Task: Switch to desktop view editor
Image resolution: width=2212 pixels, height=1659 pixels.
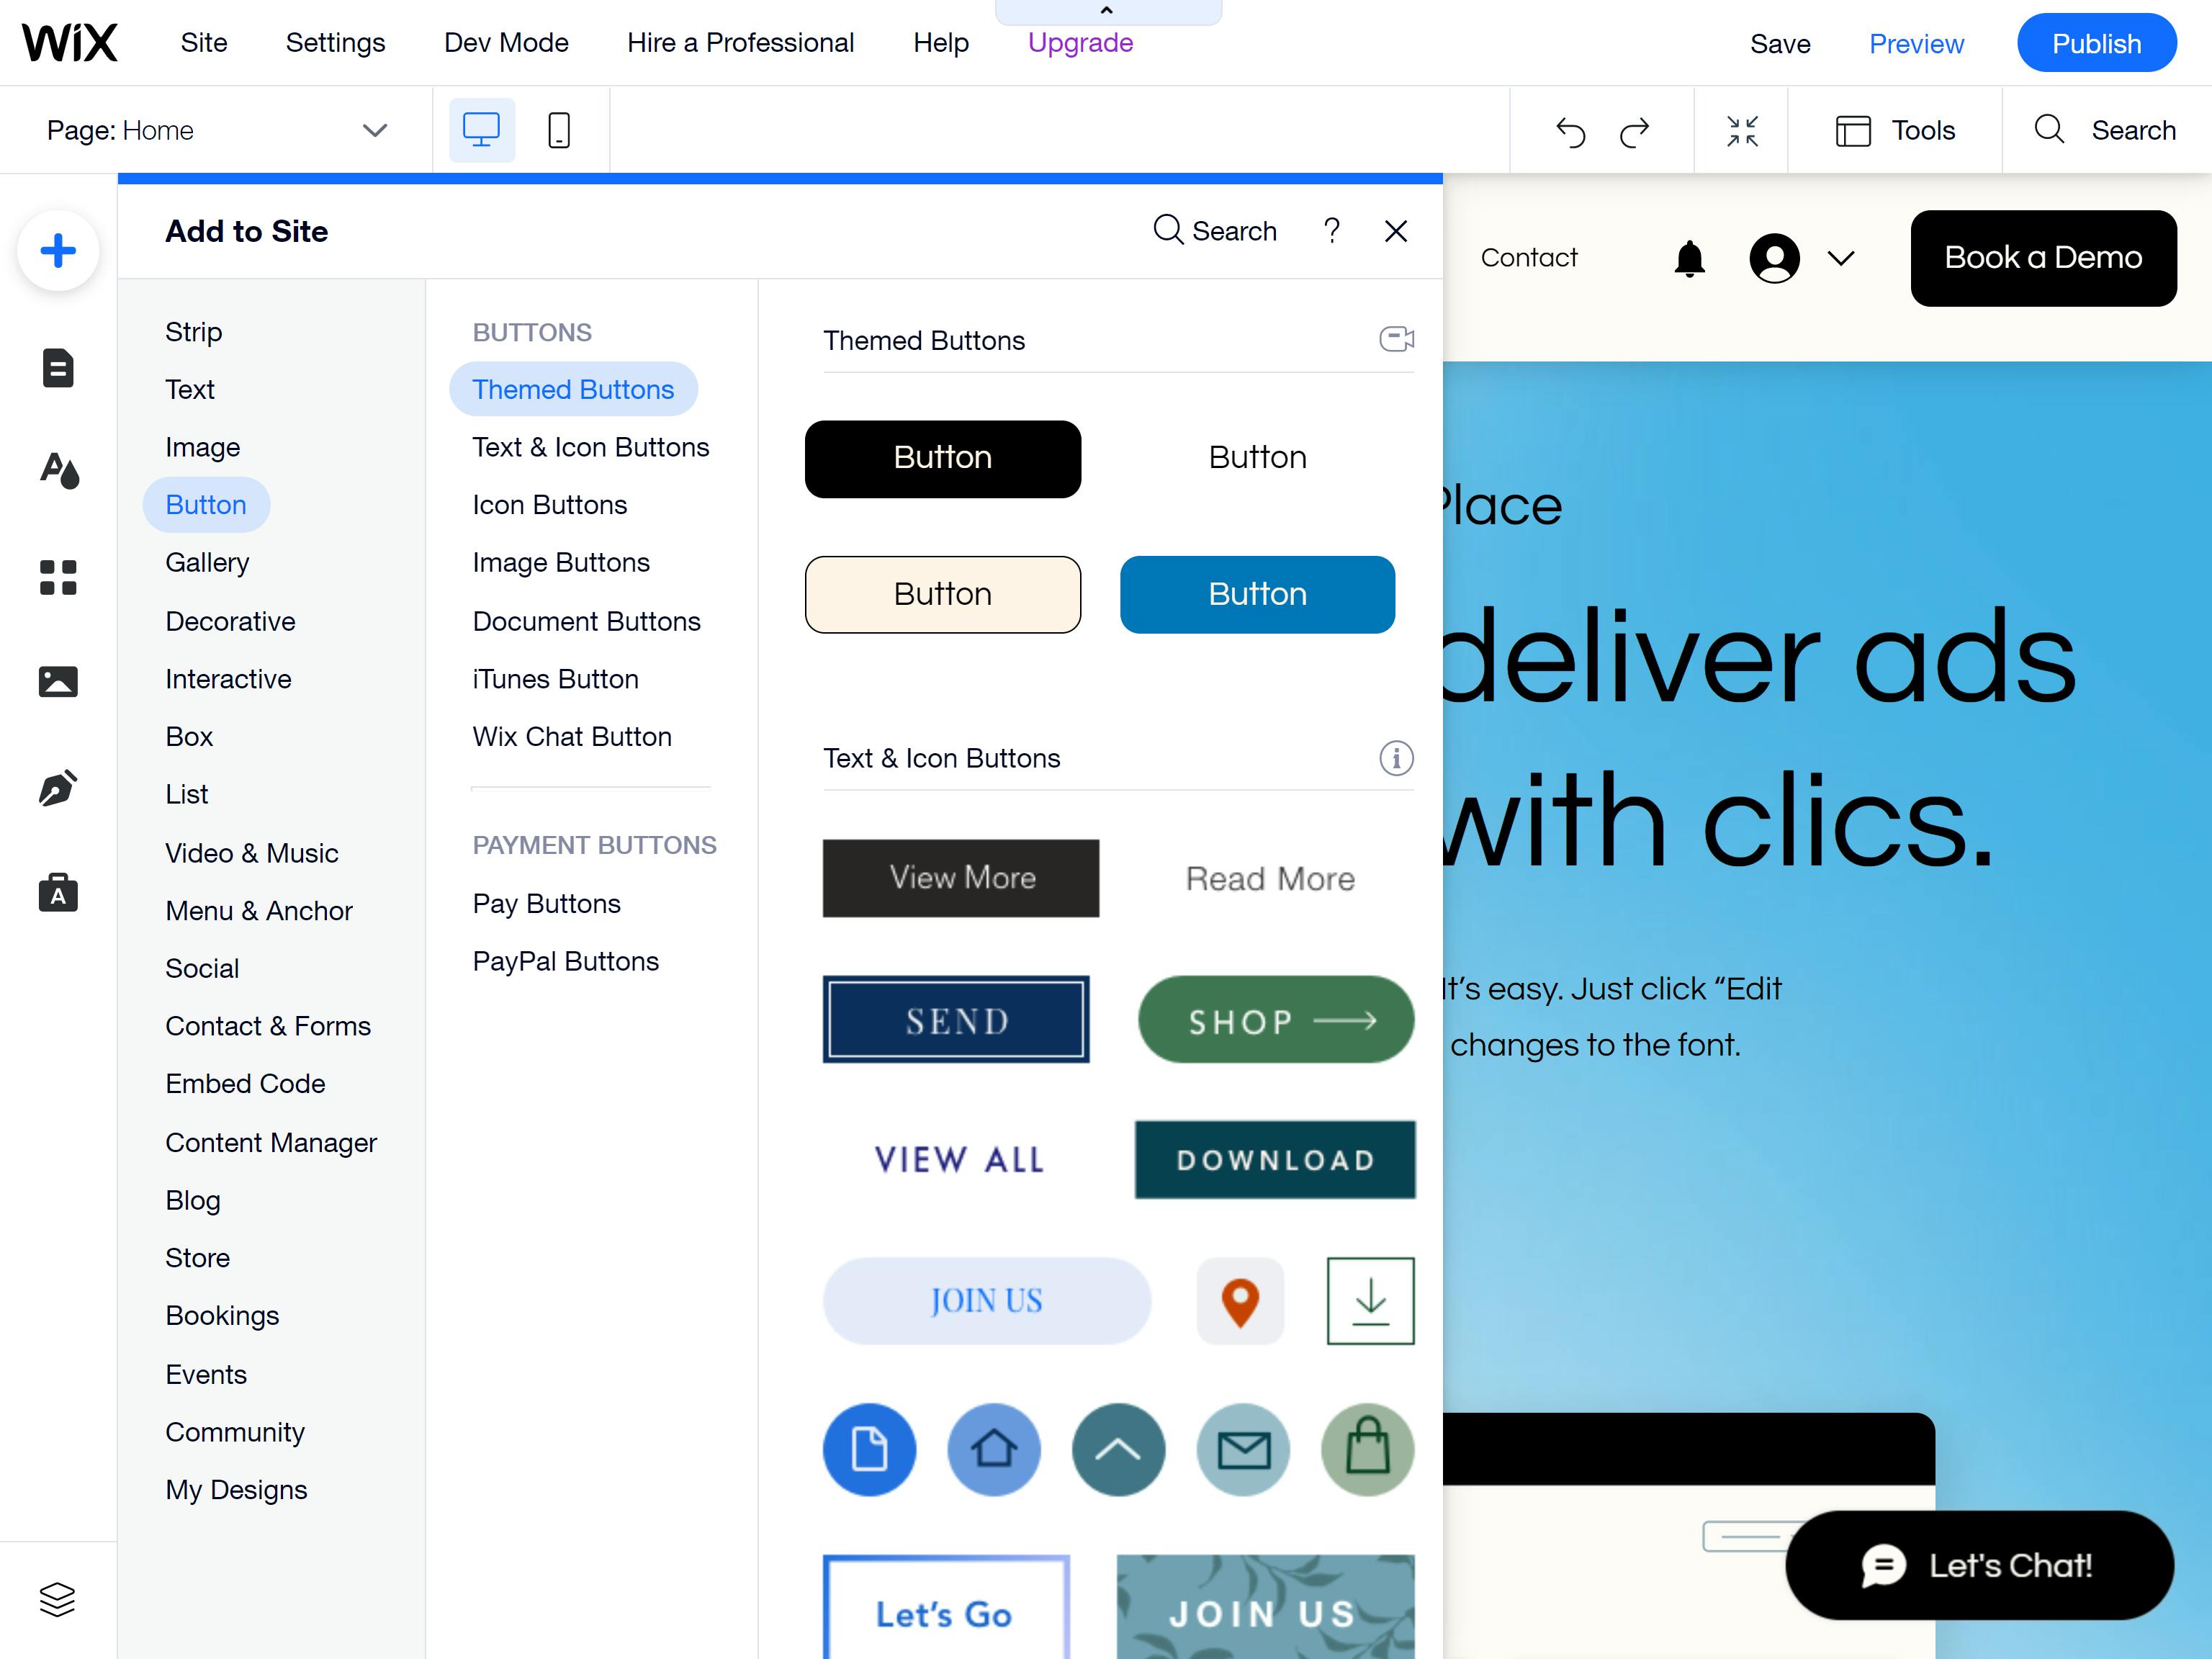Action: 481,130
